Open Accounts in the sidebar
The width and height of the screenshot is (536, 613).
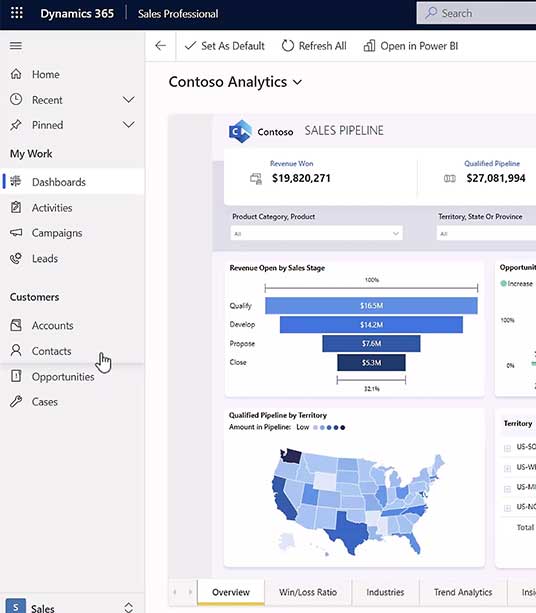(72, 325)
